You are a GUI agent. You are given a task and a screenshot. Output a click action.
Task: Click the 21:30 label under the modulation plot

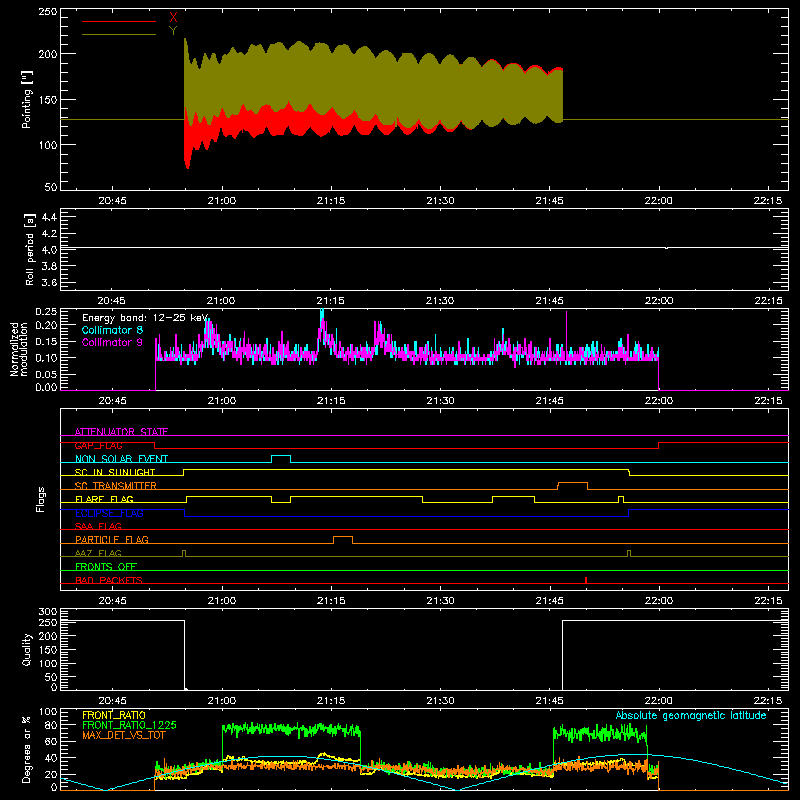point(440,401)
